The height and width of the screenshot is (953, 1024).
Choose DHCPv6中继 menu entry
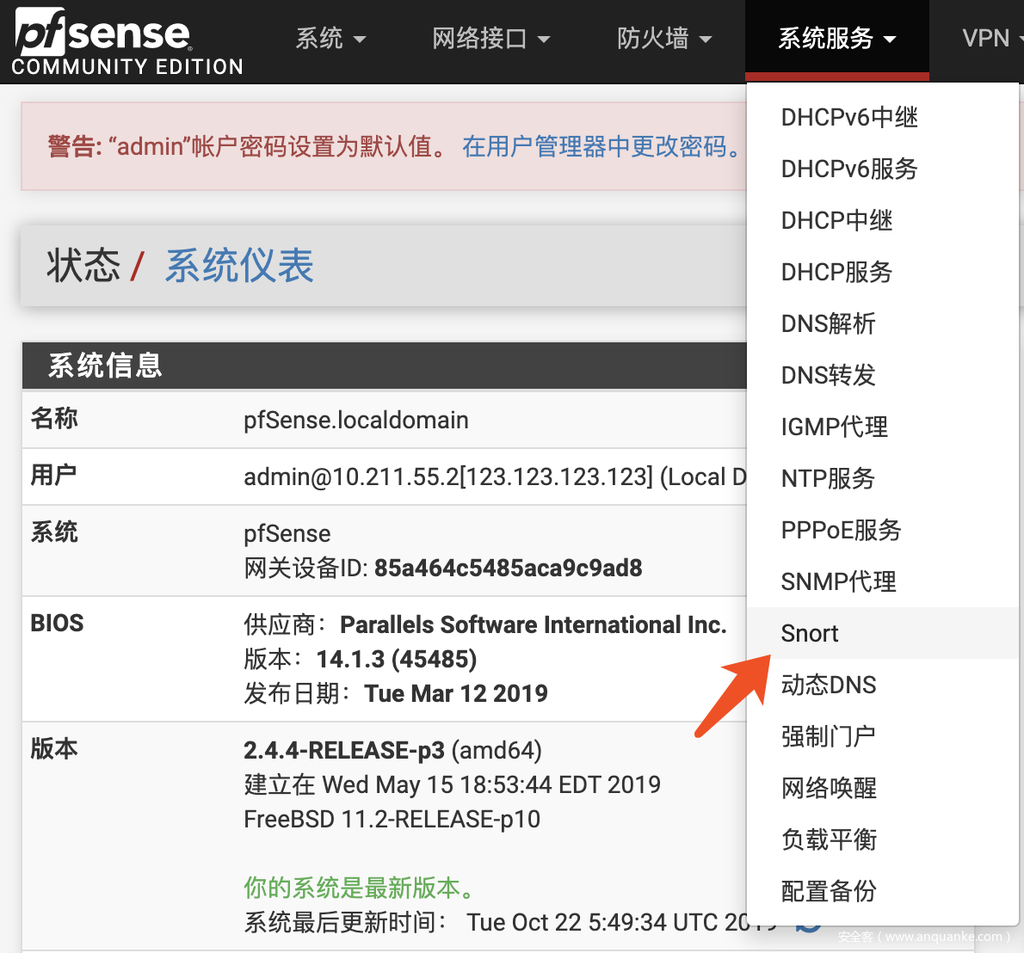pyautogui.click(x=849, y=117)
